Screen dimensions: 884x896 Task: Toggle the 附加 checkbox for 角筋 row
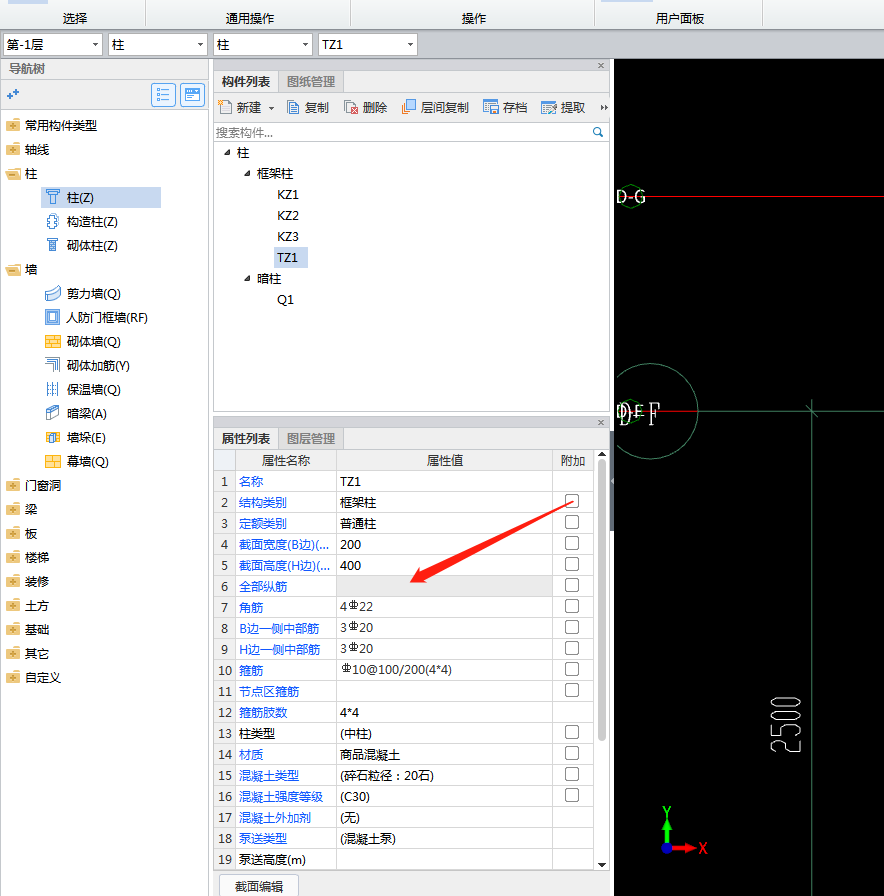[572, 606]
